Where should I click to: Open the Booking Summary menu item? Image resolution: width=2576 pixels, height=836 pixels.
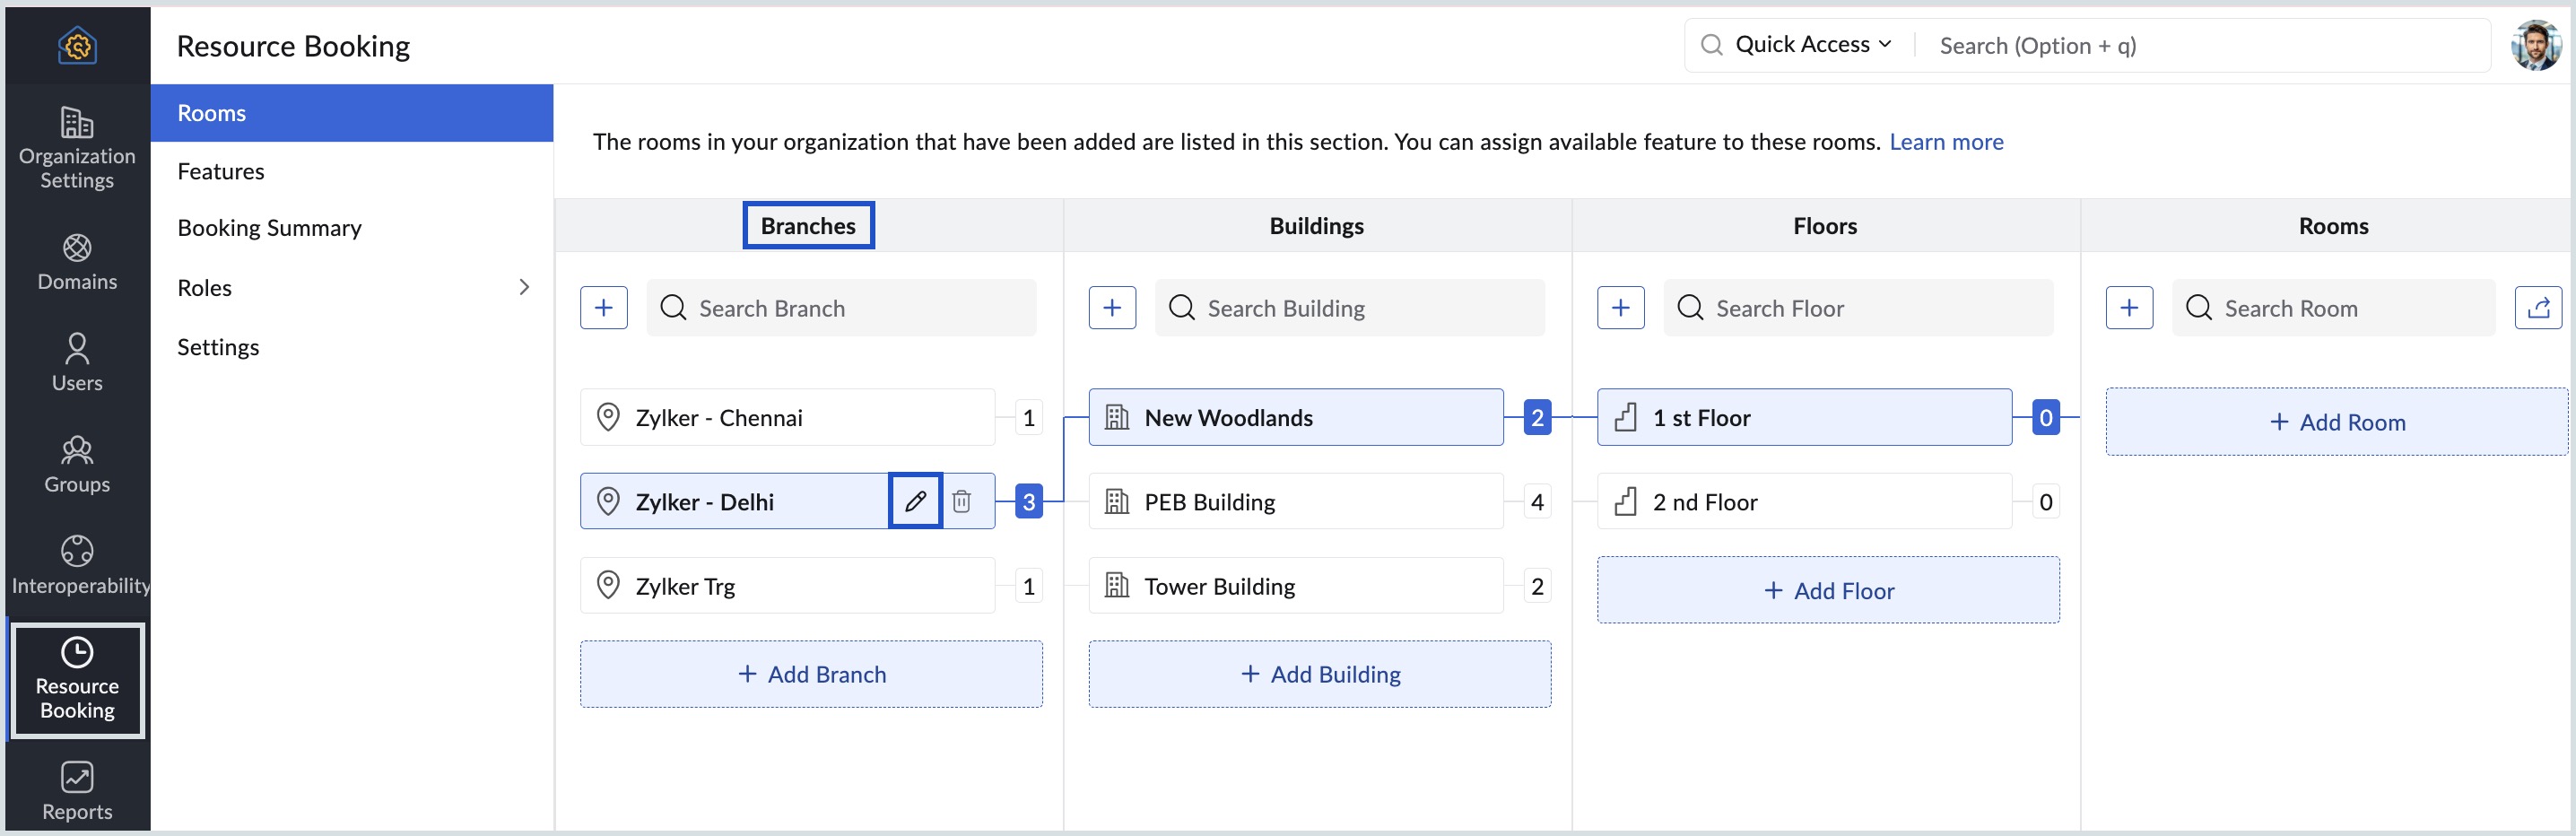tap(269, 228)
